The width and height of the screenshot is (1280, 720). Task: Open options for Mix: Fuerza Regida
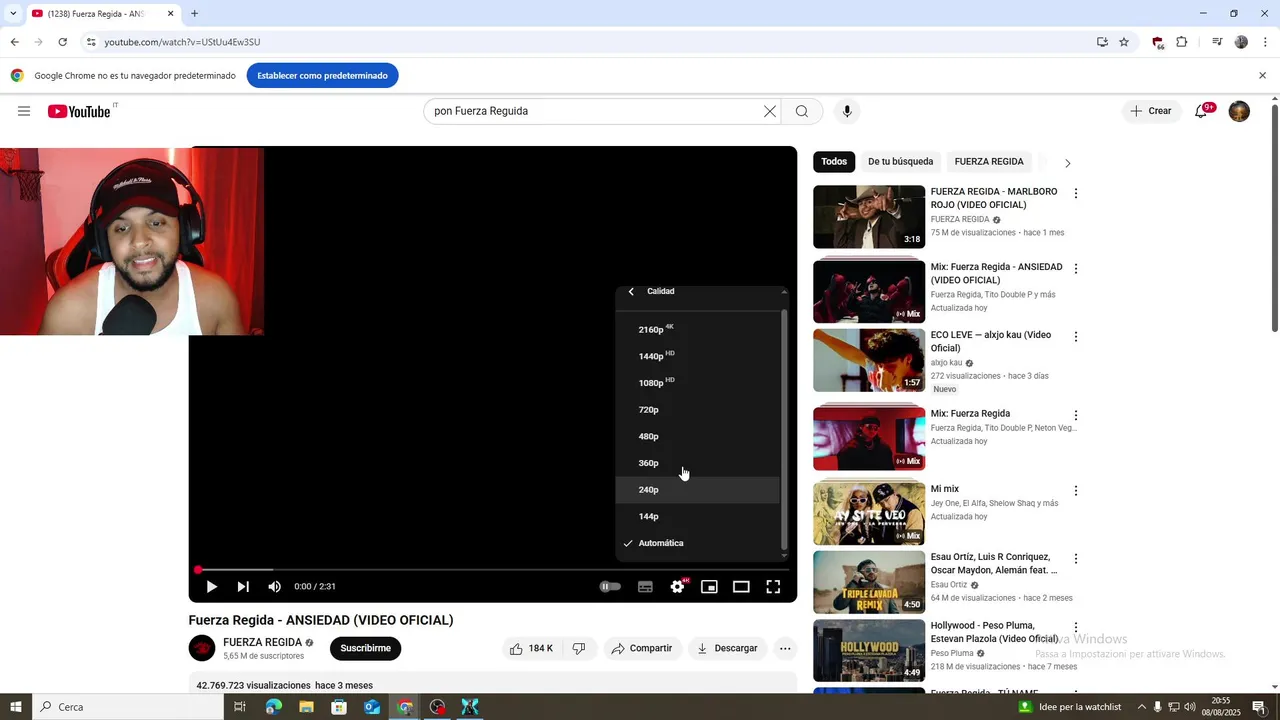(1076, 415)
